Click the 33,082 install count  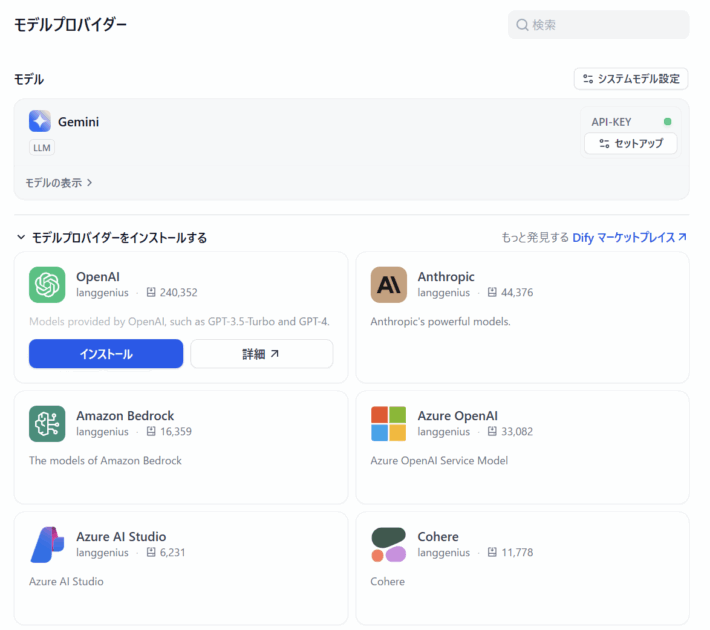(x=517, y=432)
